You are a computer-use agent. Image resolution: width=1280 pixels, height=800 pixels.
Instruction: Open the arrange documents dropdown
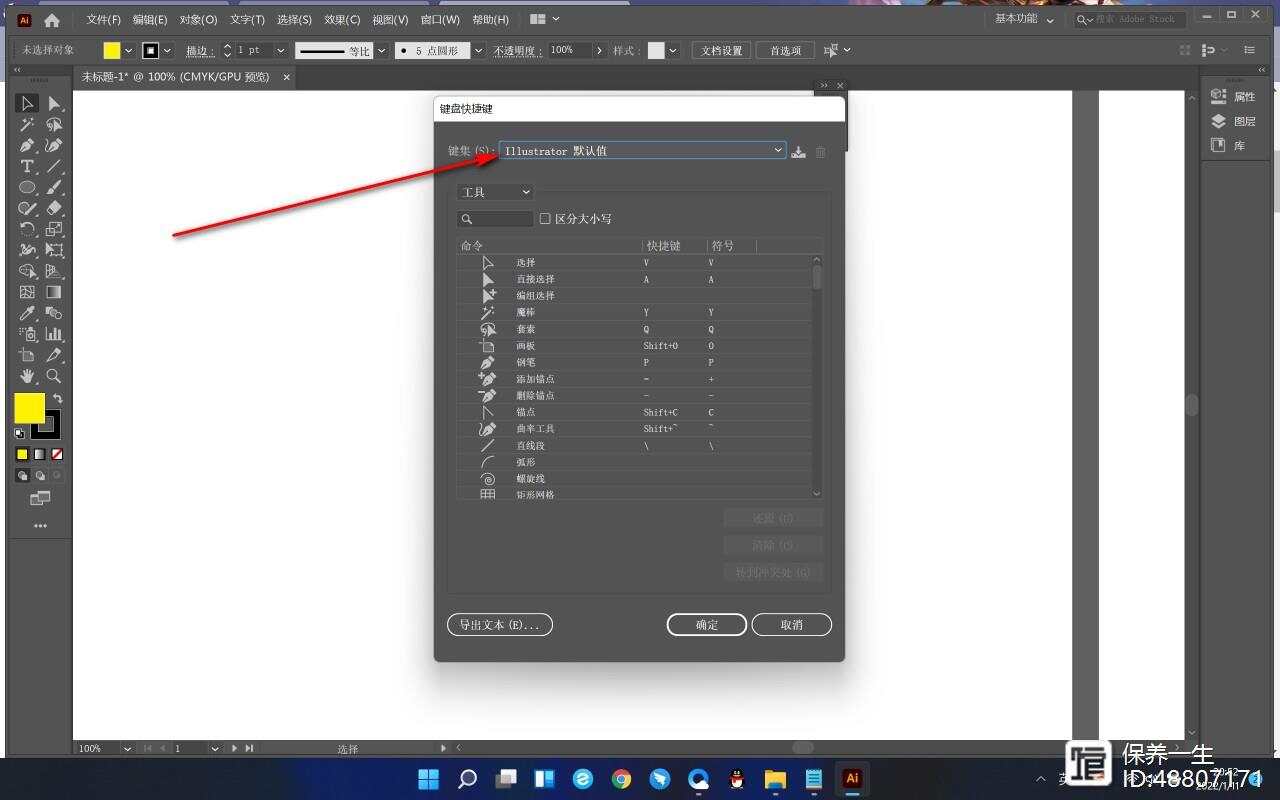pos(545,19)
